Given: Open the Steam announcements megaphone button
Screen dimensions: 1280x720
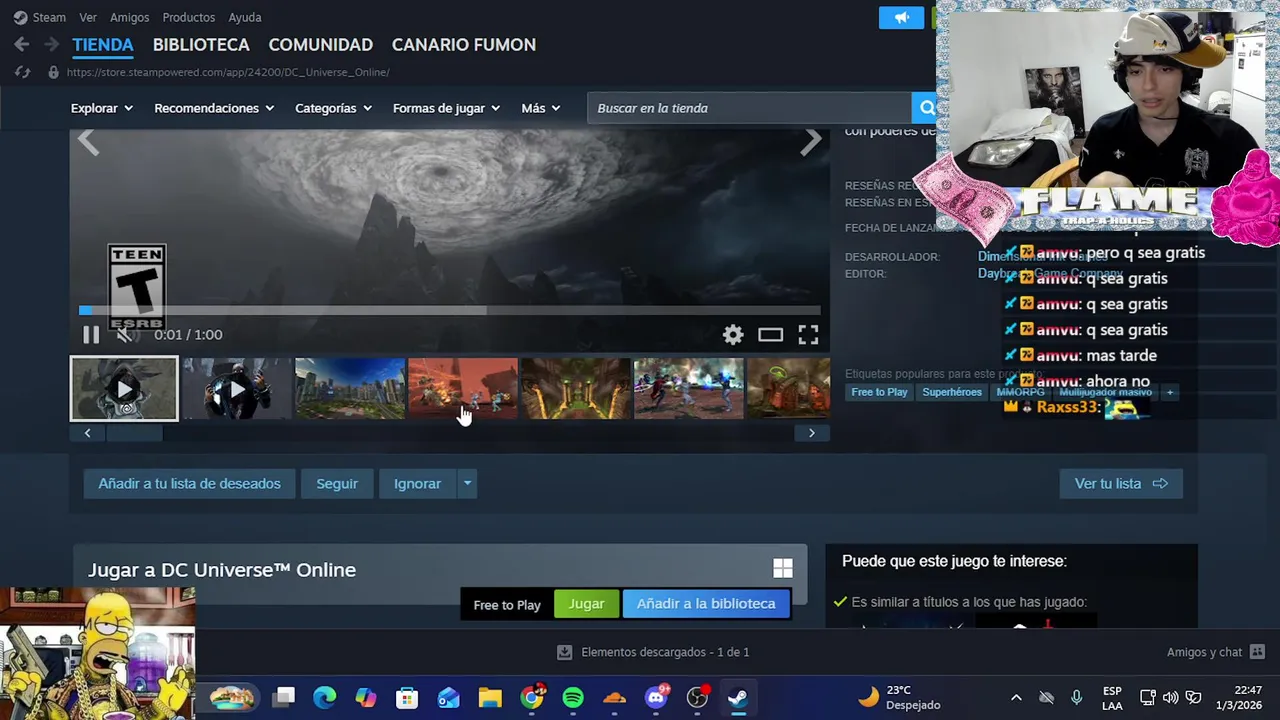Looking at the screenshot, I should [x=901, y=18].
